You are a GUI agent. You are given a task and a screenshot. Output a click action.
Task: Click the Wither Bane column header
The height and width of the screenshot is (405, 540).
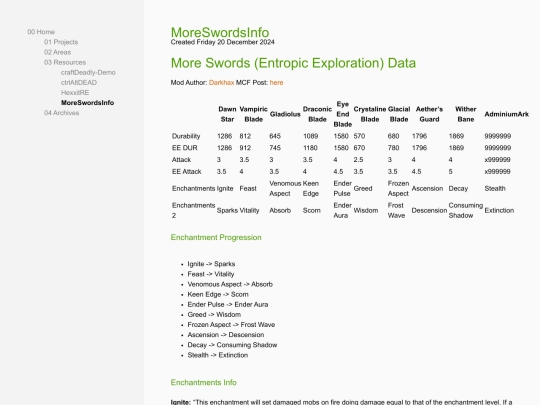tap(466, 114)
